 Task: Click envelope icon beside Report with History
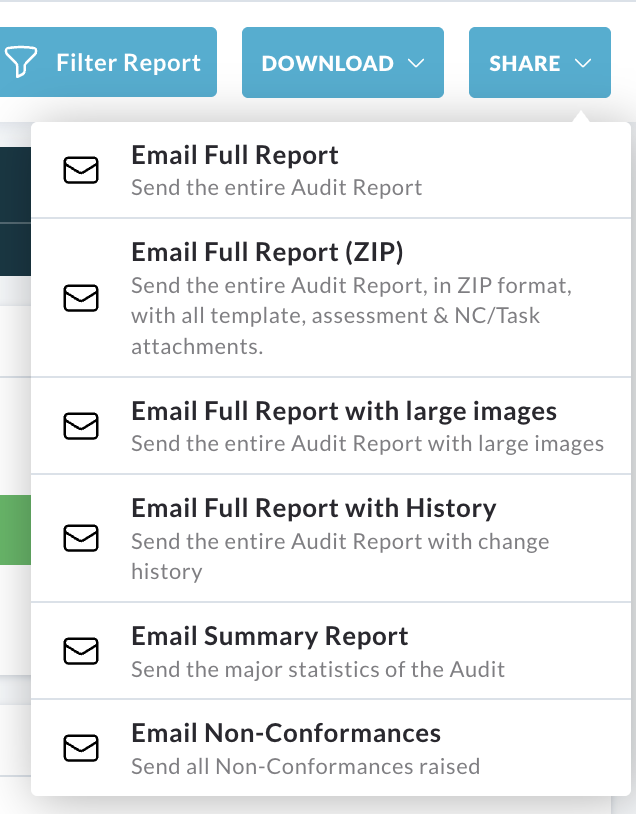pos(81,538)
